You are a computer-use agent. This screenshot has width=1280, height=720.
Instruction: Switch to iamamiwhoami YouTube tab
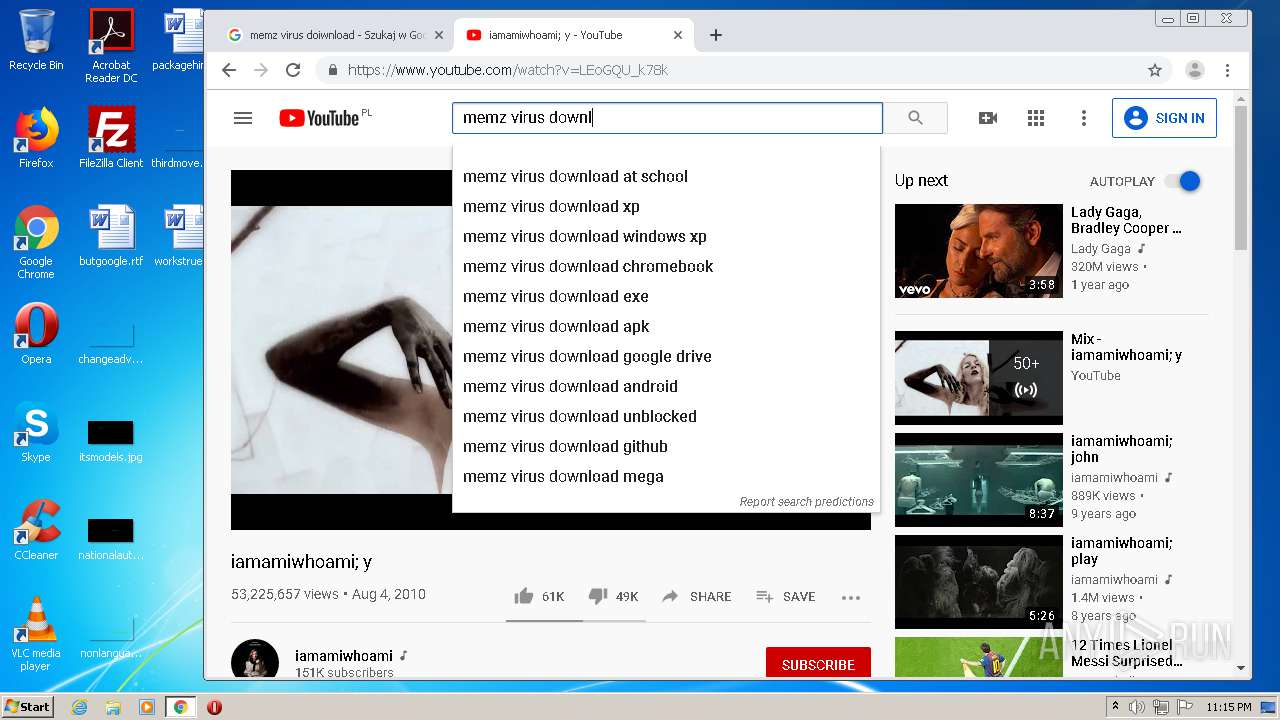pyautogui.click(x=575, y=35)
